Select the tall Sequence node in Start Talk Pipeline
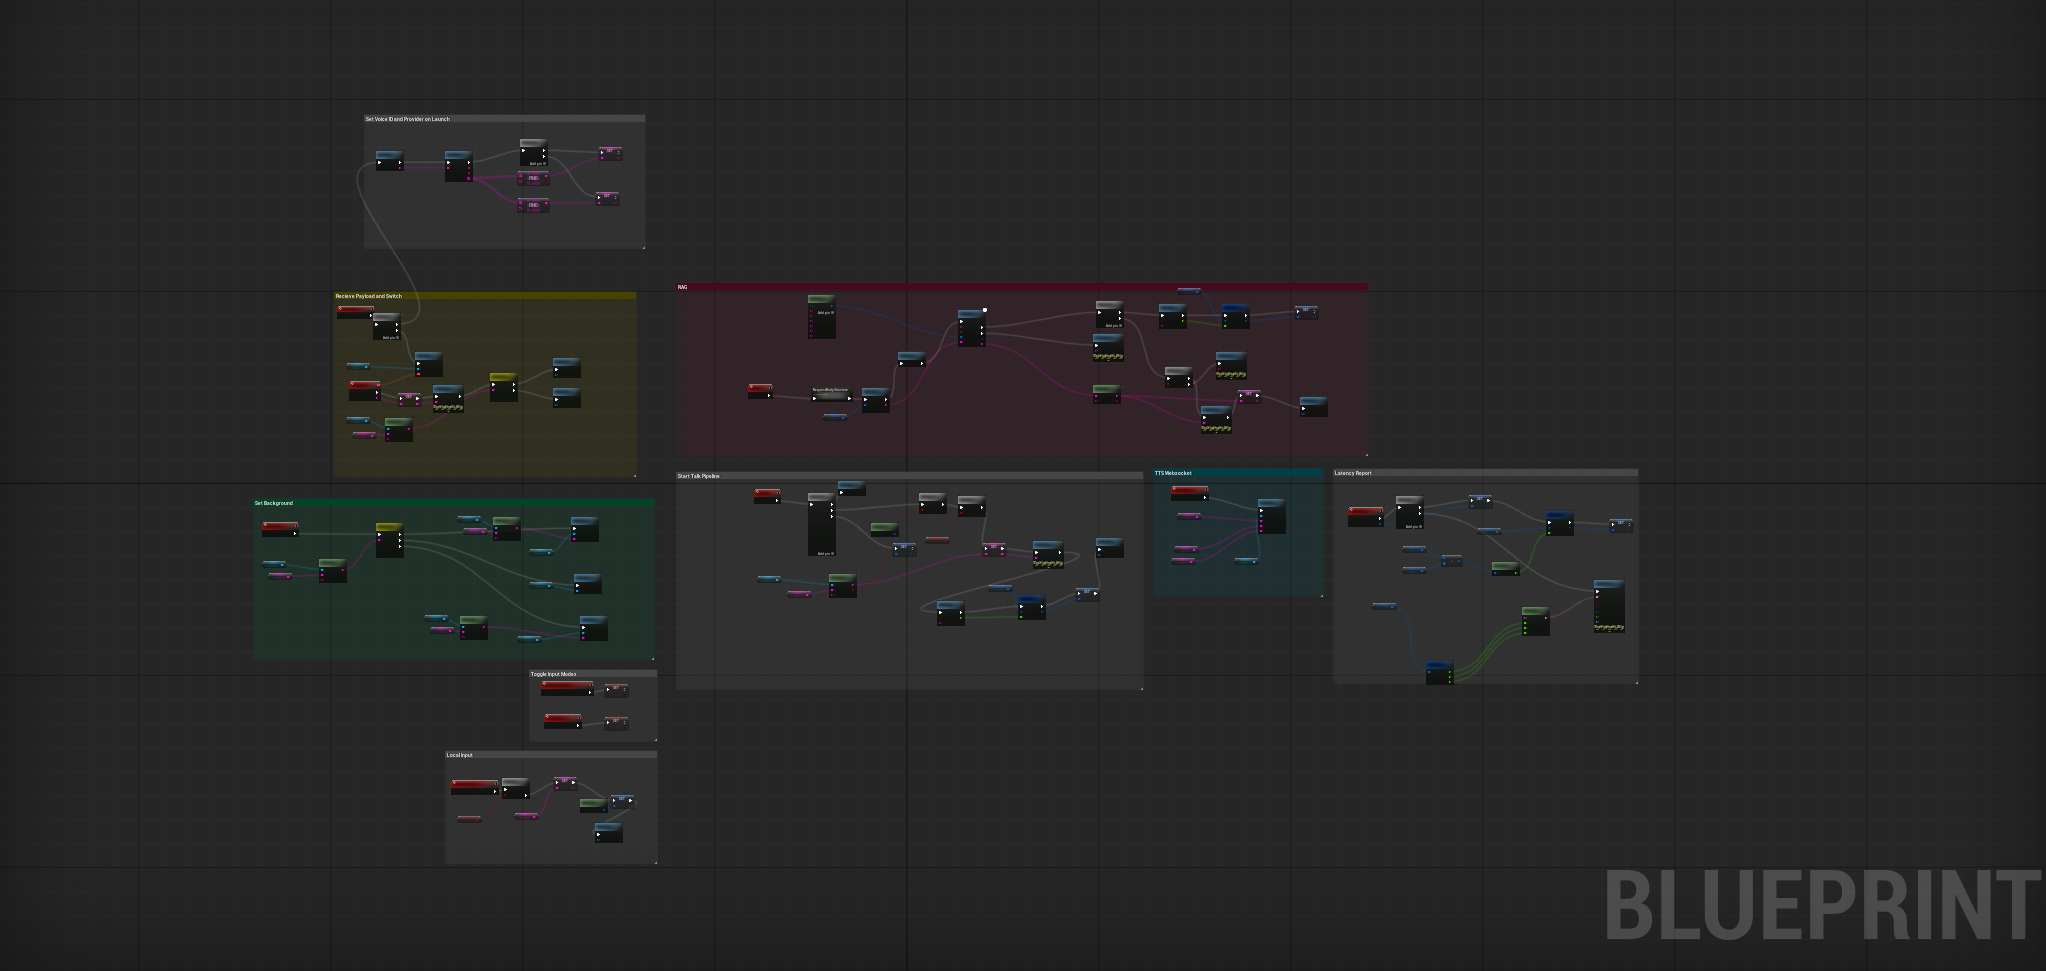Screen dimensions: 2046x971 [x=821, y=524]
